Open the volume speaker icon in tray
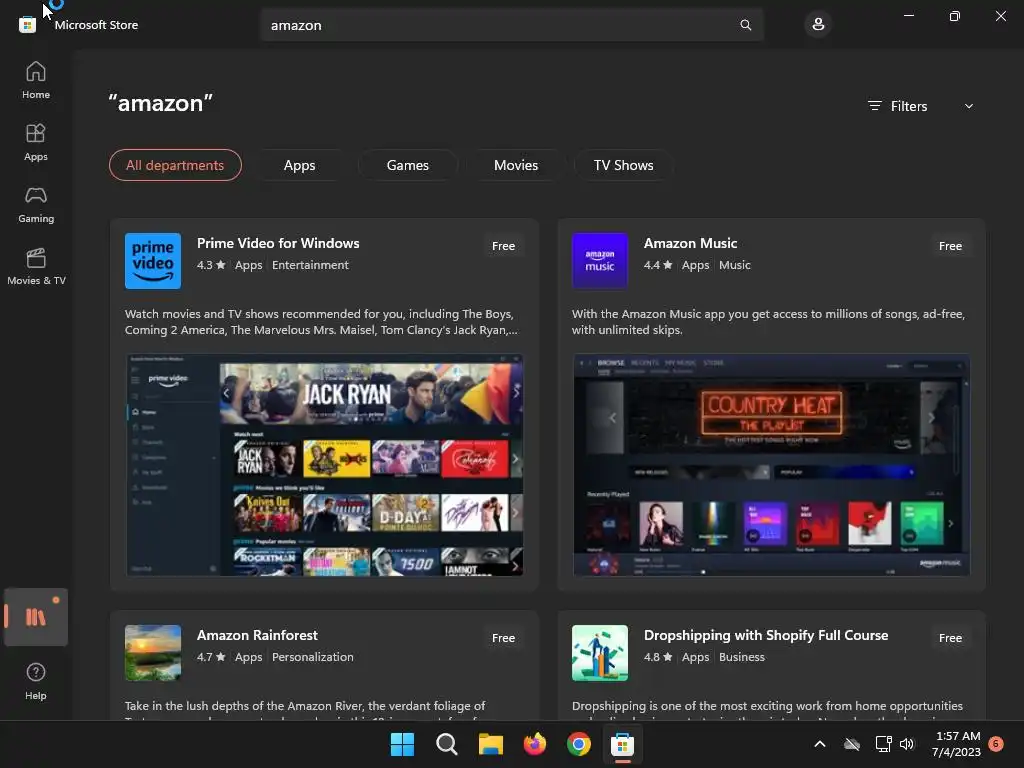The height and width of the screenshot is (768, 1024). point(907,744)
